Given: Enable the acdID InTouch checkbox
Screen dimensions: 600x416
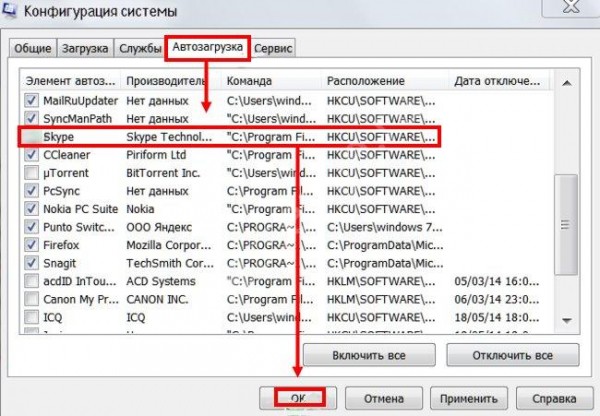Looking at the screenshot, I should [31, 281].
